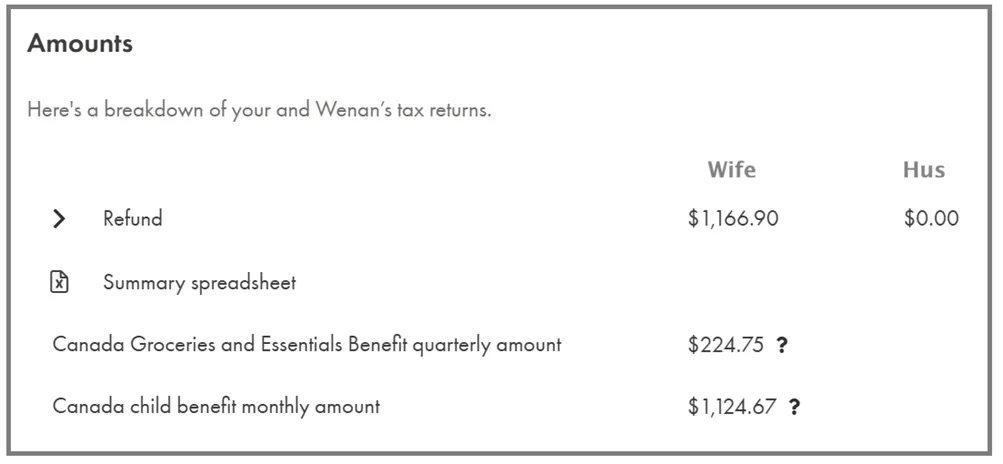This screenshot has width=1003, height=464.
Task: Select the Hus column header
Action: point(923,170)
